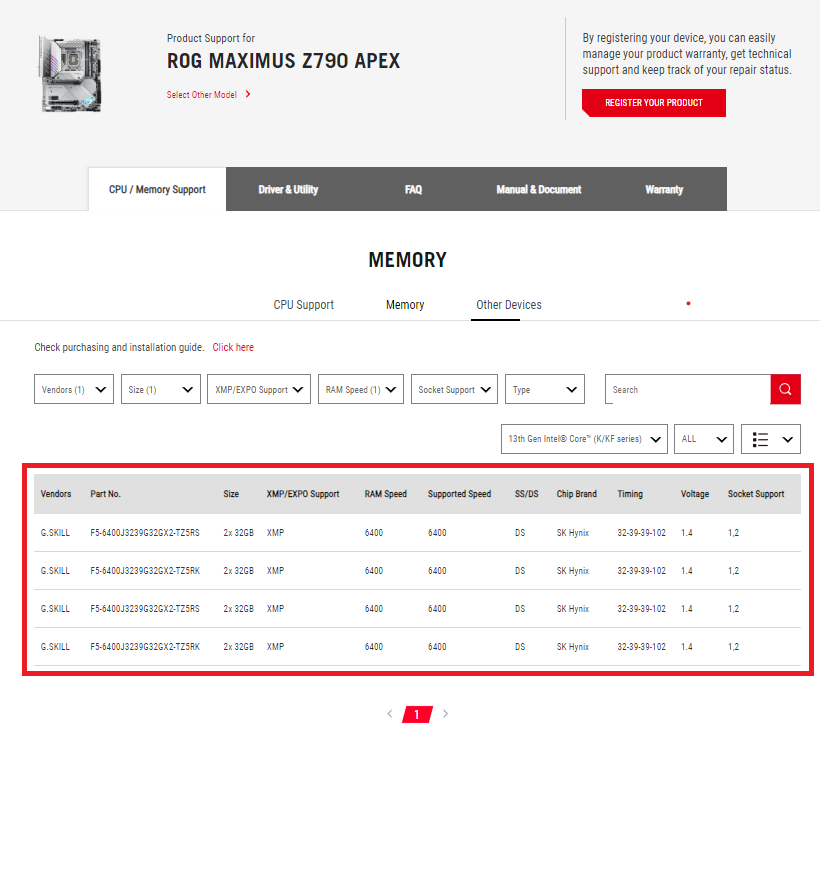Click the red Click here guide link
Screen dimensions: 820x870
[233, 347]
